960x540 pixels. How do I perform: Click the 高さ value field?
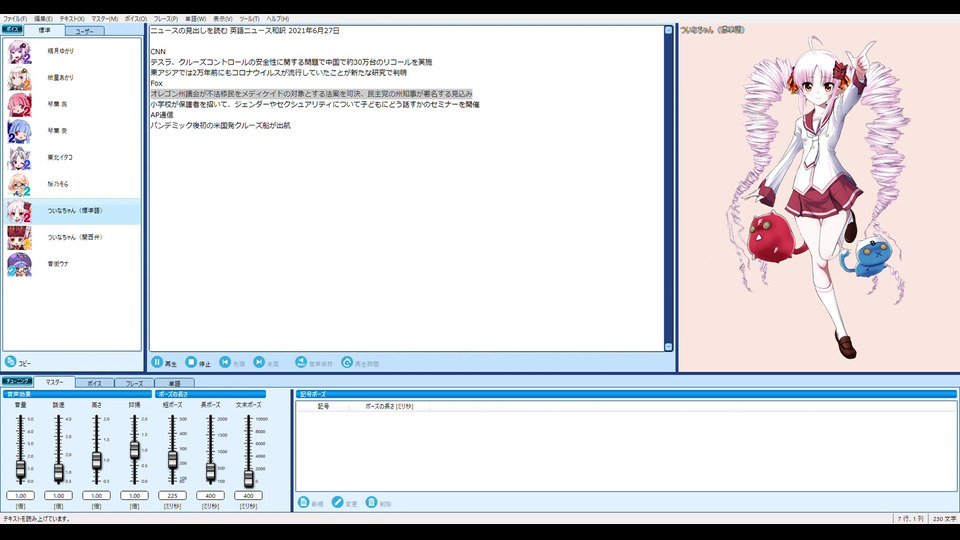click(x=96, y=495)
